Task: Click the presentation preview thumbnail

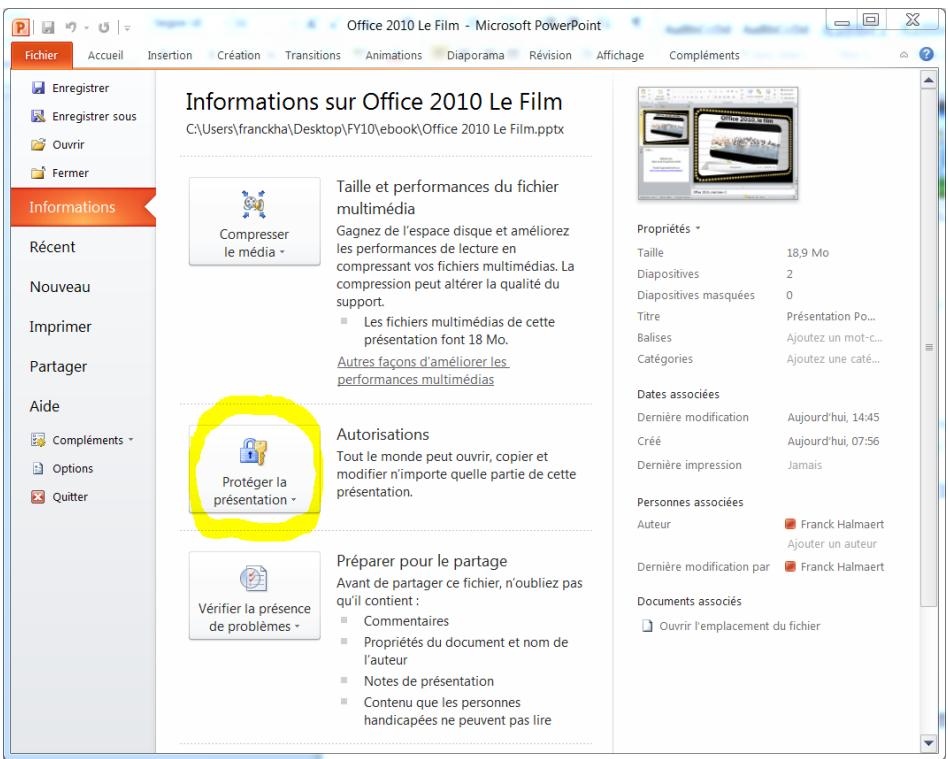Action: point(718,143)
